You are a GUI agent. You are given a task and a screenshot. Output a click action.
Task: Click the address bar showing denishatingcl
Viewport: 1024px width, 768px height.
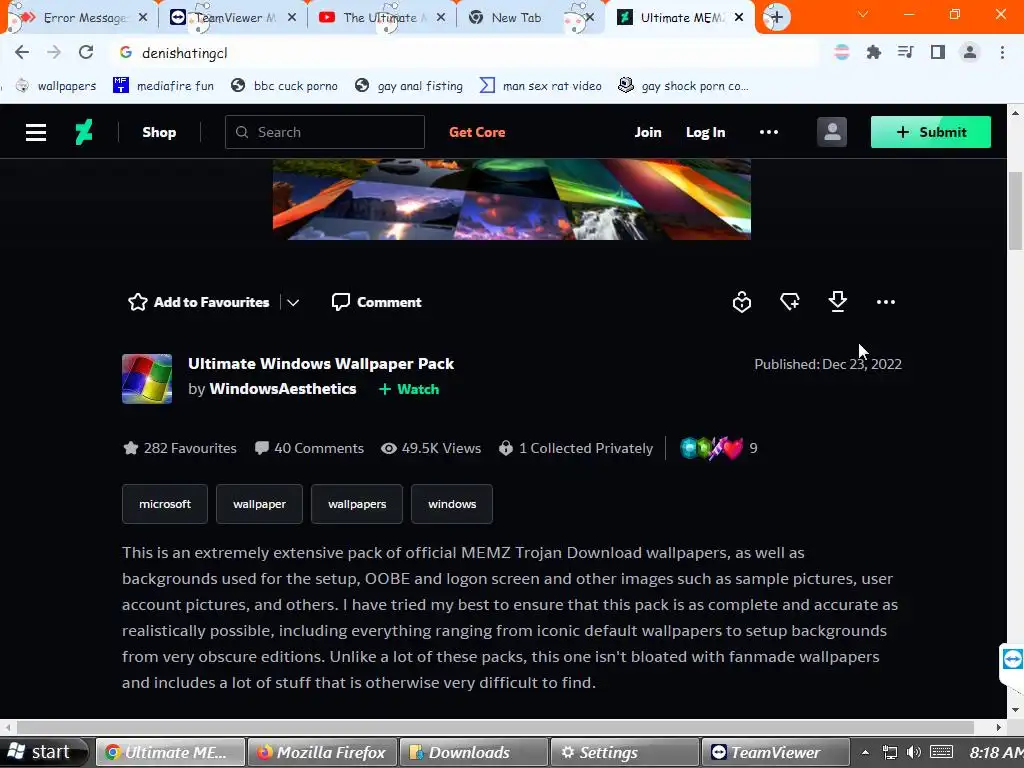[x=467, y=53]
